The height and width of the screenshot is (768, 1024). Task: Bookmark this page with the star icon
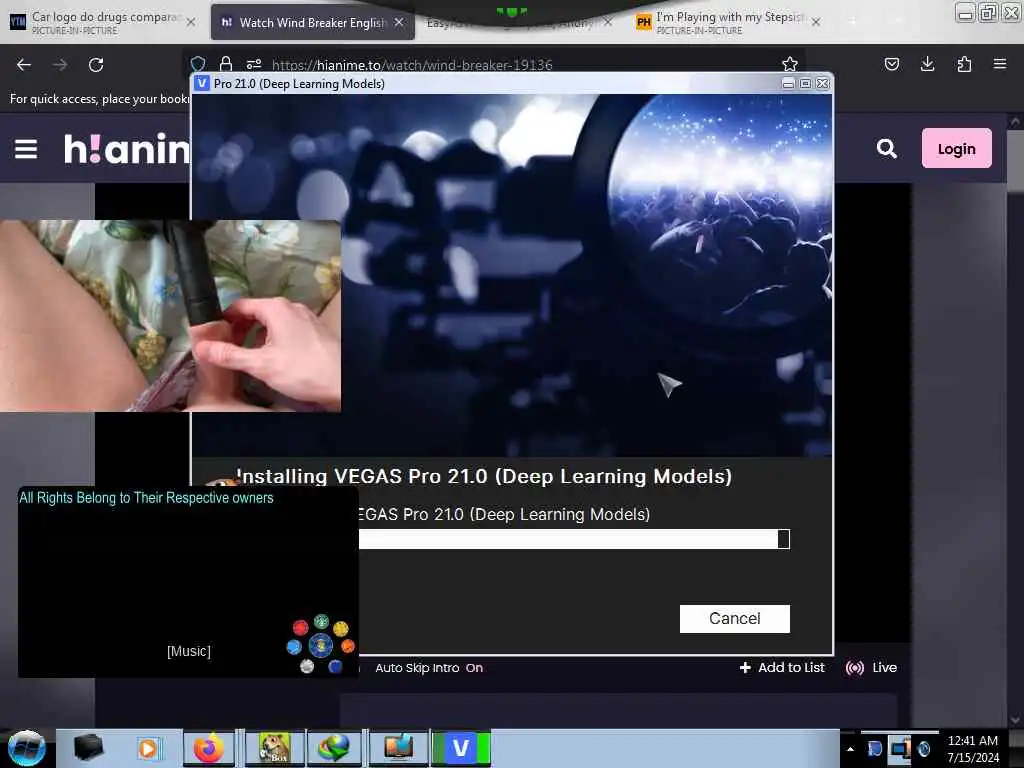(790, 64)
